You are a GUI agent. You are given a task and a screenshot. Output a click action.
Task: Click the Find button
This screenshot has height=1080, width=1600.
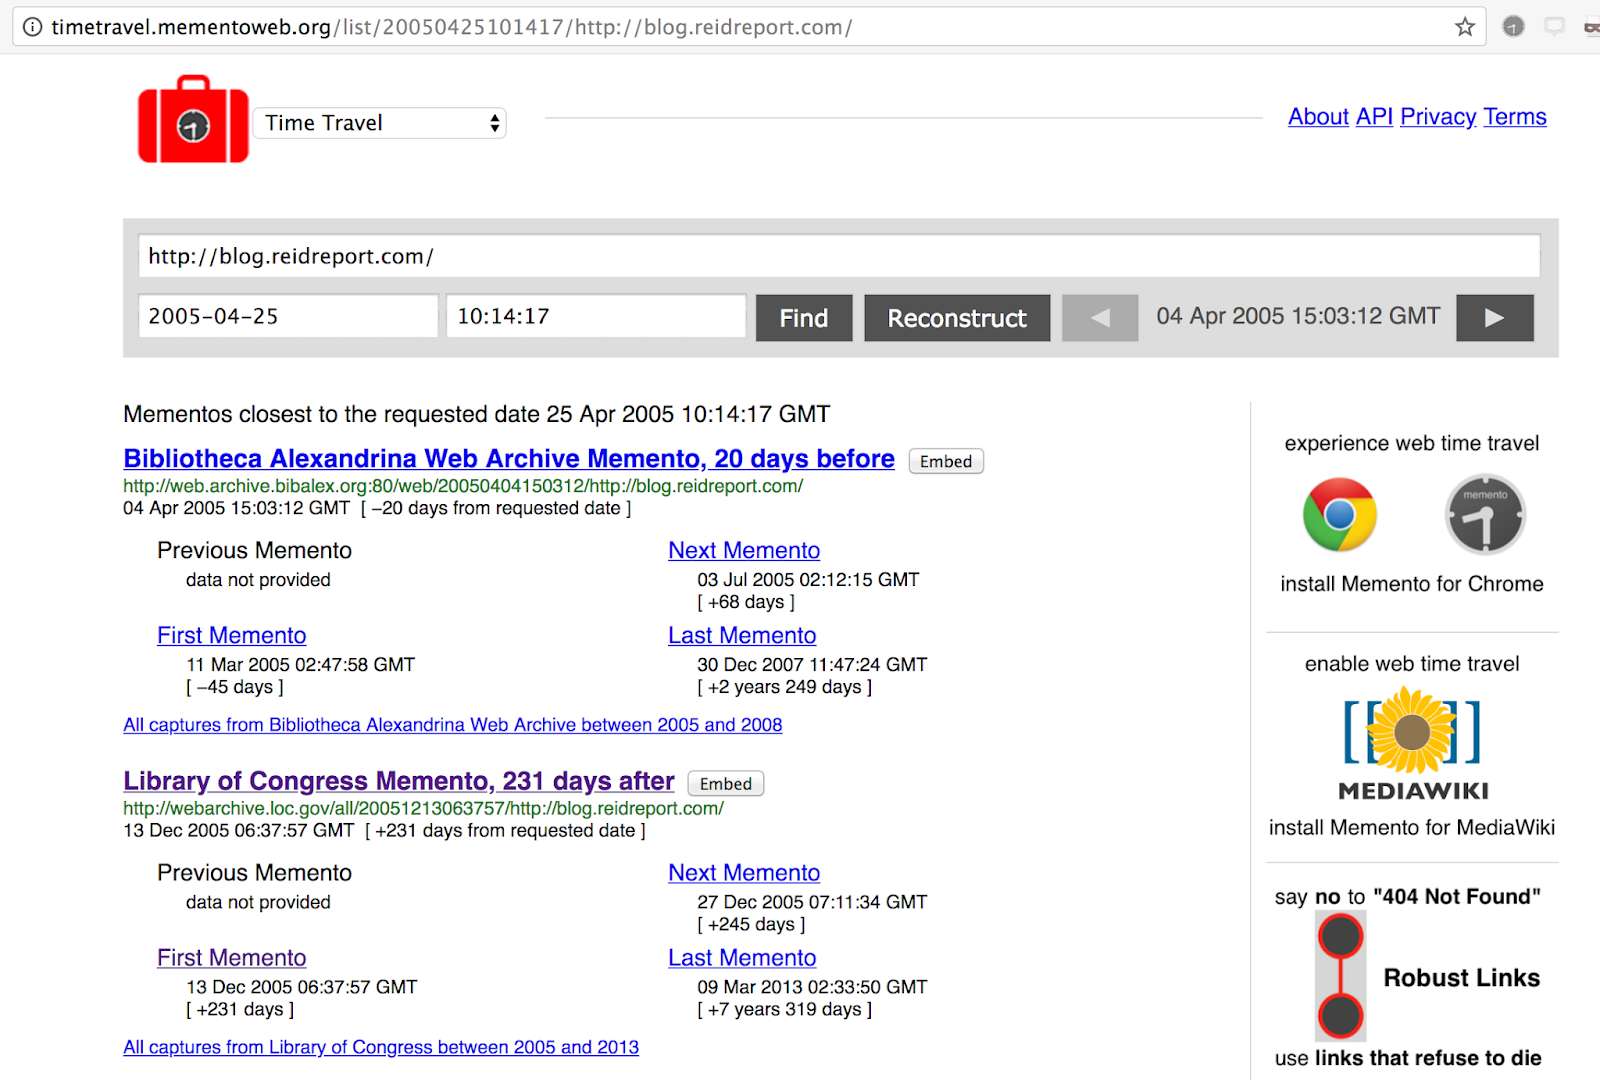[x=804, y=318]
